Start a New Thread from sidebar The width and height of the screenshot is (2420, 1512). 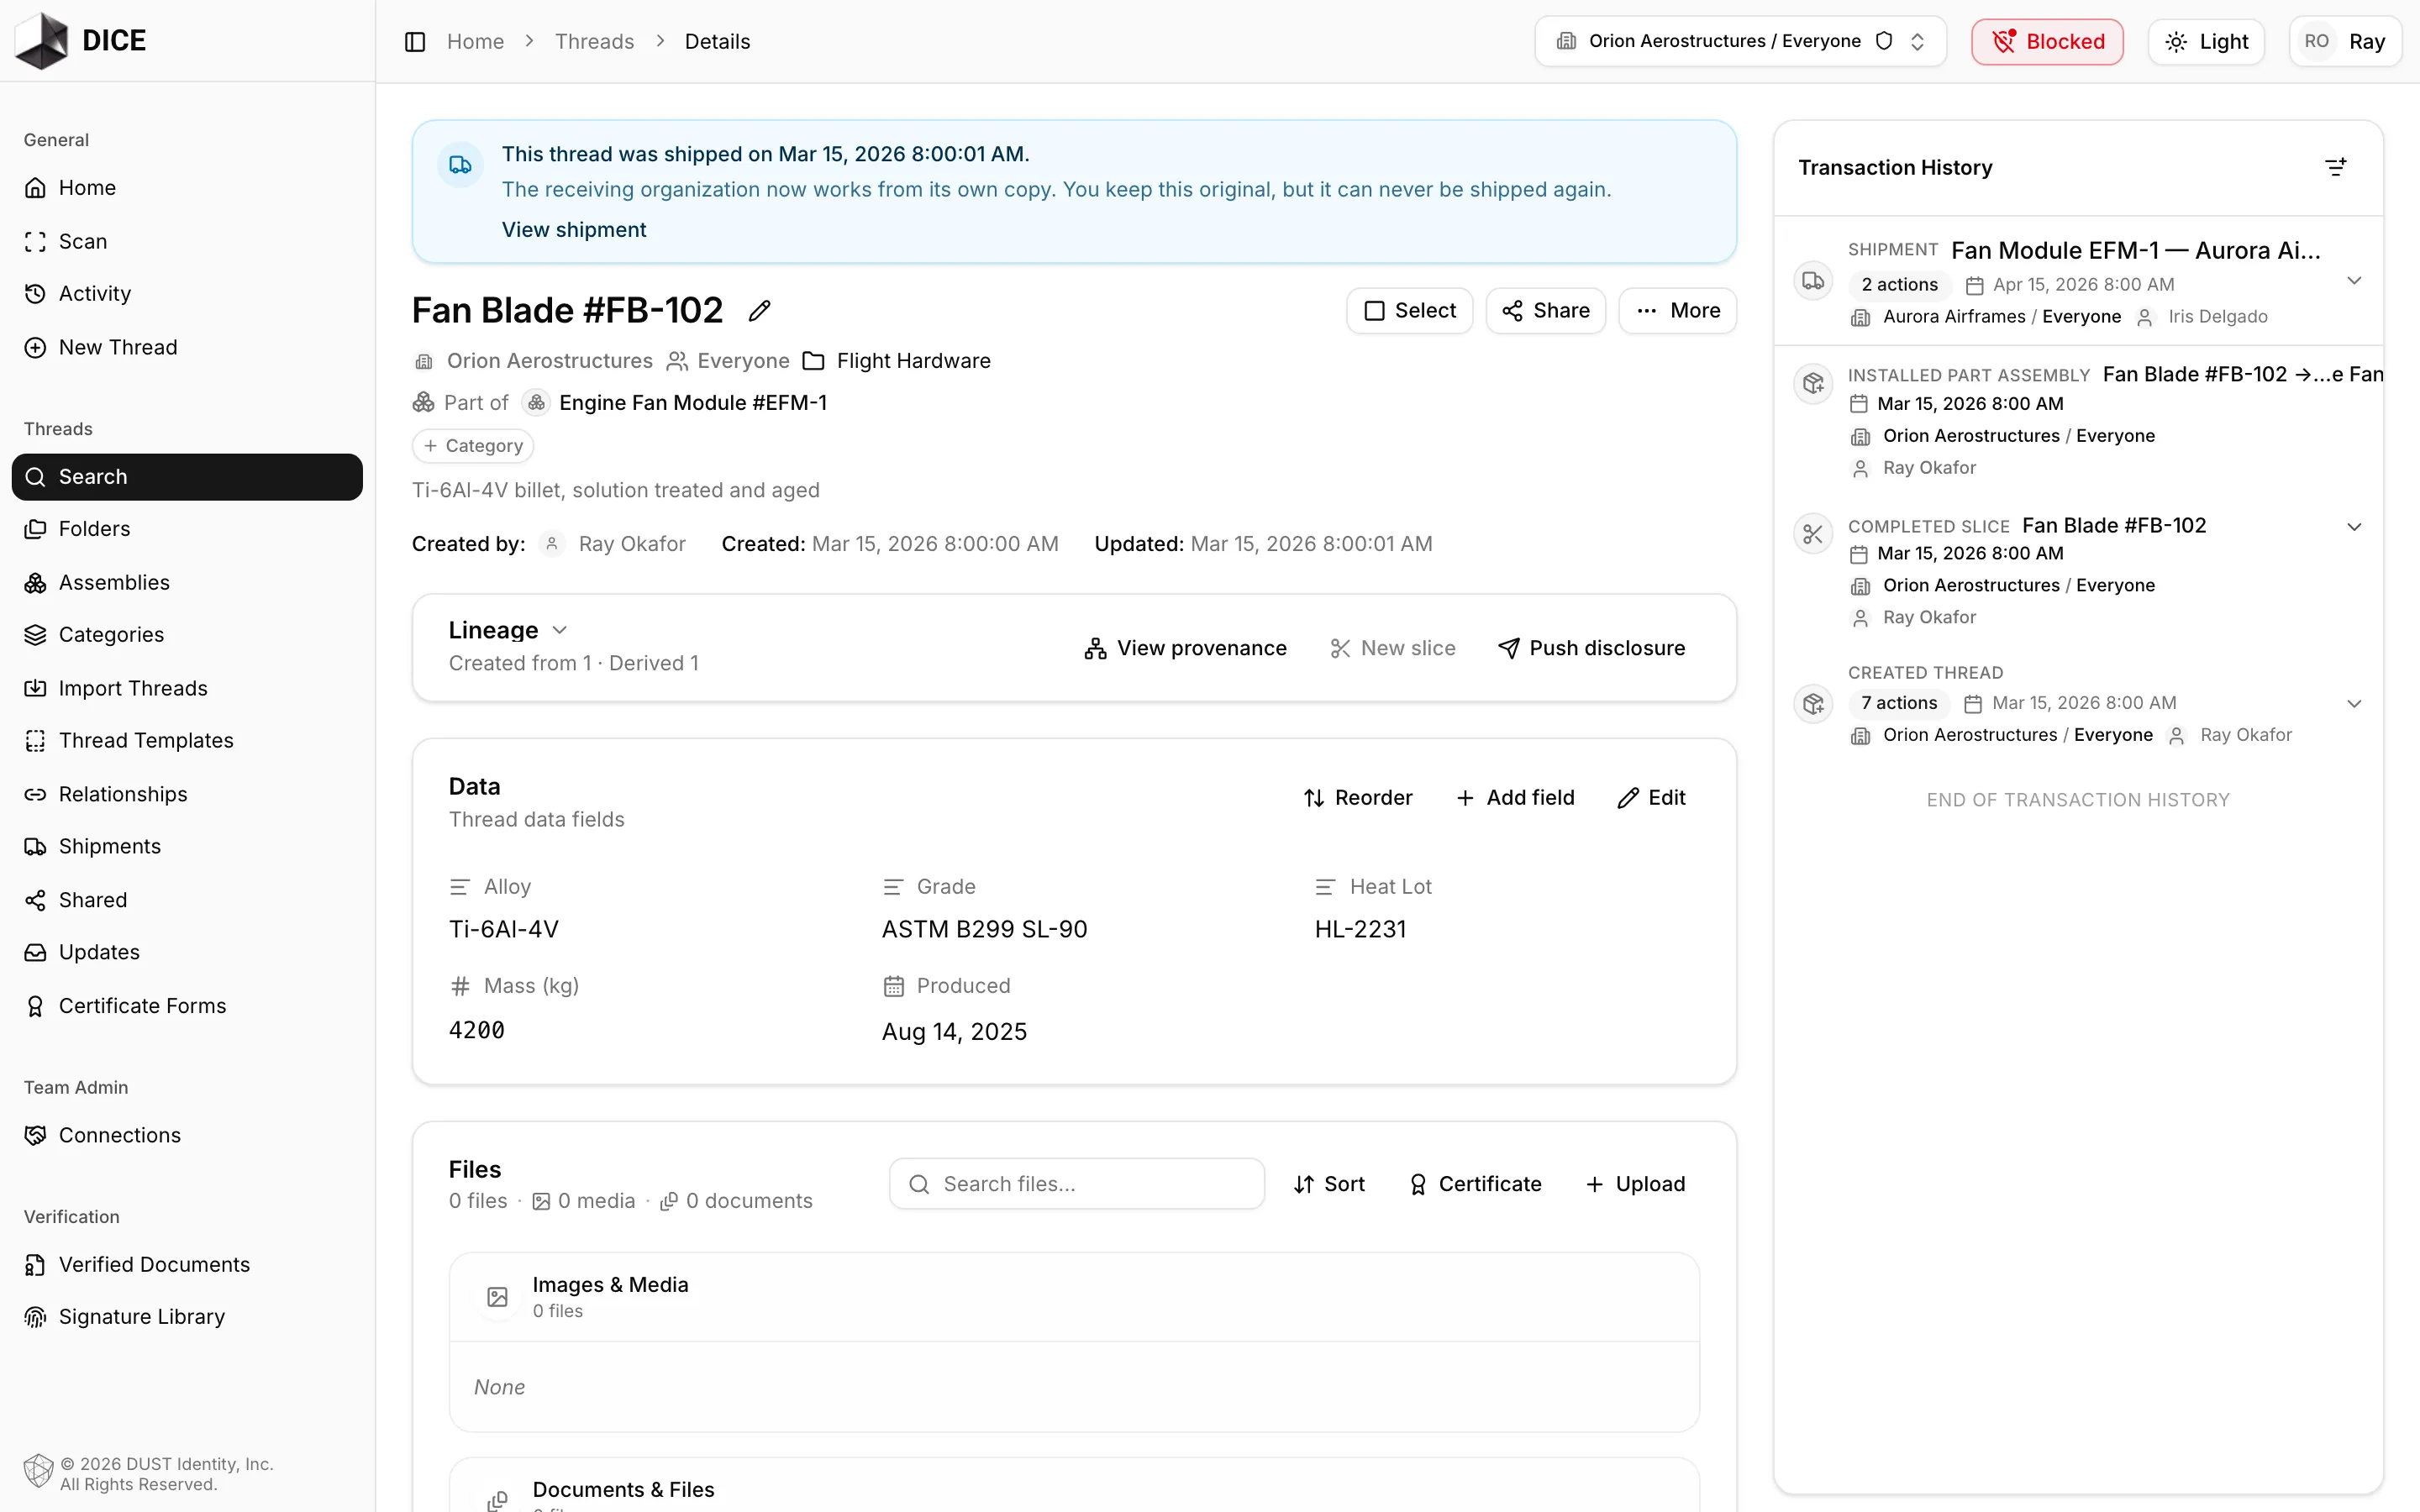coord(187,347)
